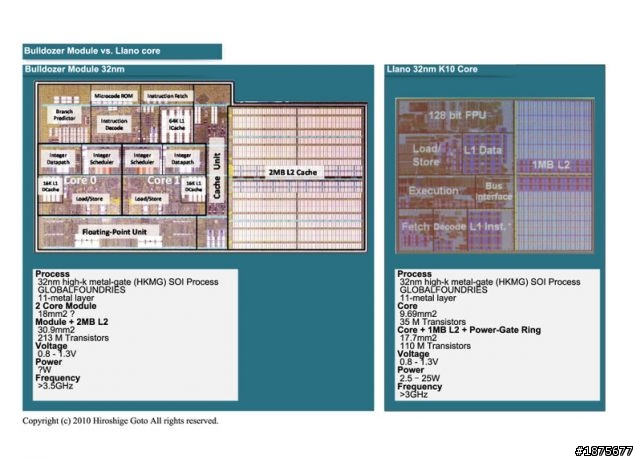Click the "2MB L2 Cache" label
The width and height of the screenshot is (640, 459).
pos(293,173)
